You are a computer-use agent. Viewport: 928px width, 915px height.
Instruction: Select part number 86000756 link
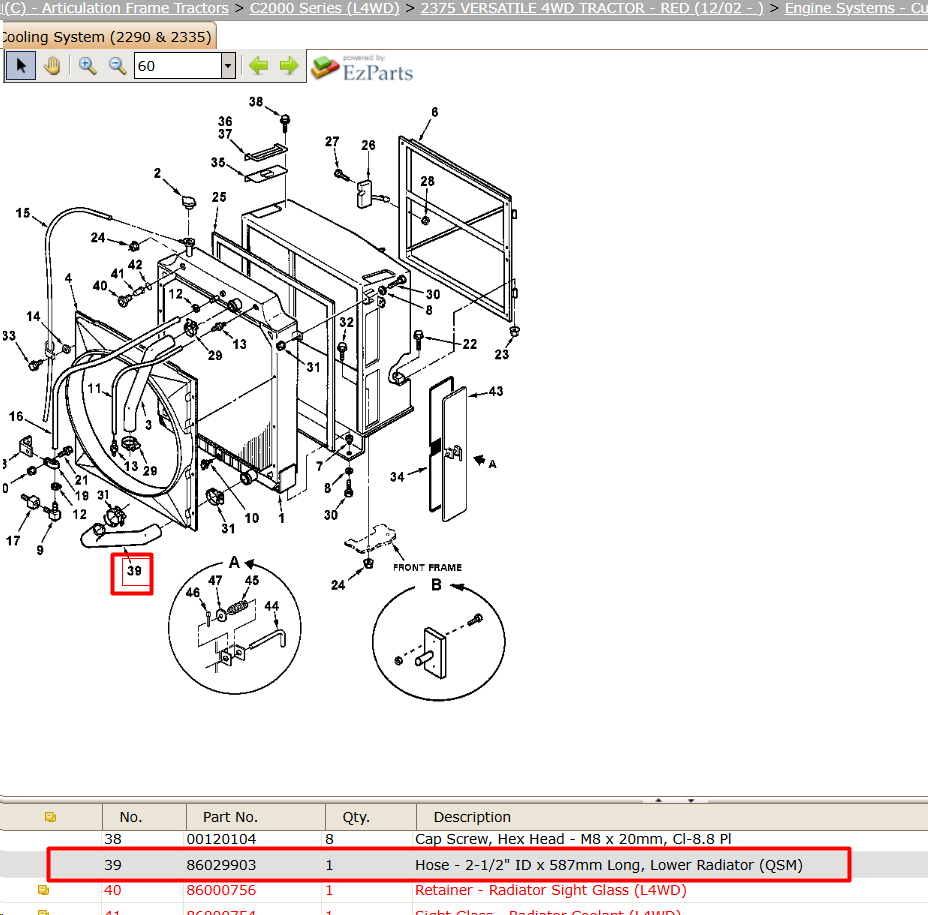point(221,890)
